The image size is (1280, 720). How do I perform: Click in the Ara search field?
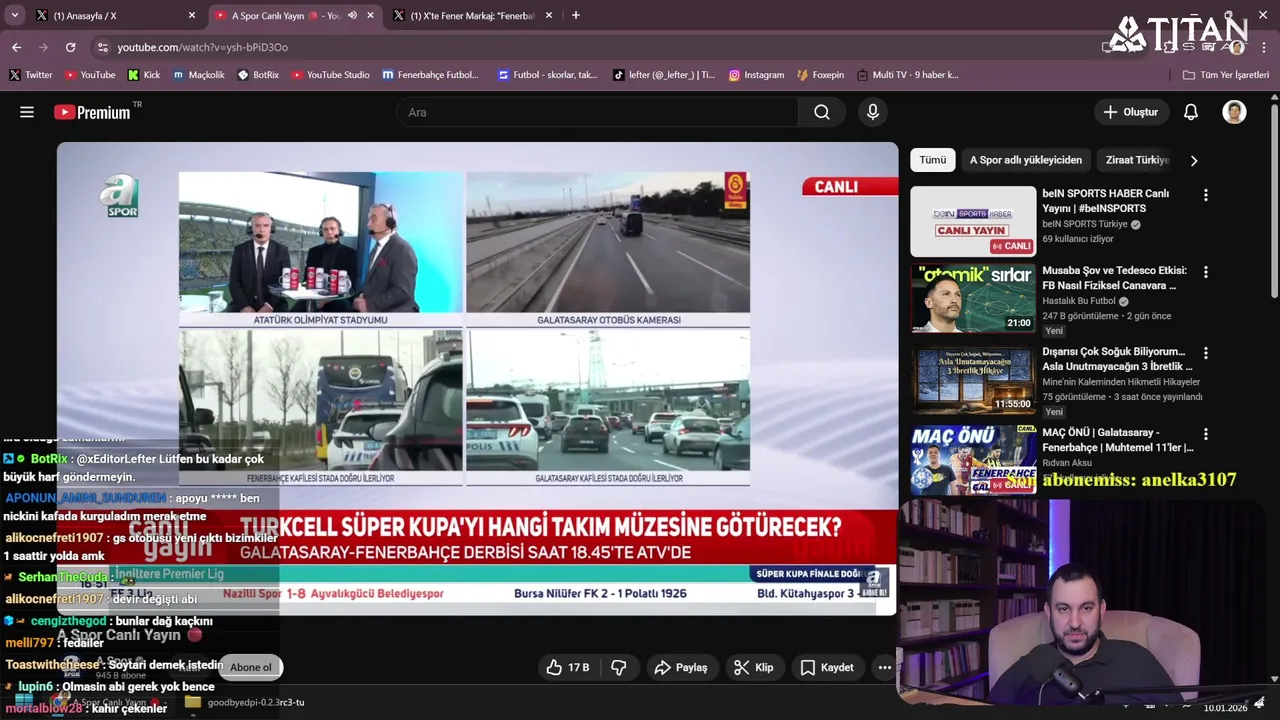click(598, 112)
